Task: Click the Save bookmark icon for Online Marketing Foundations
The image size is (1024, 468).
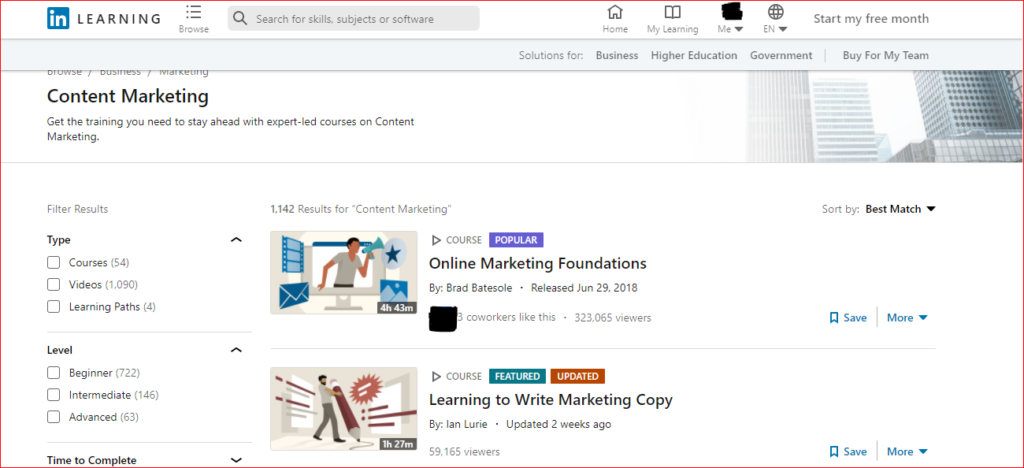Action: [x=834, y=318]
